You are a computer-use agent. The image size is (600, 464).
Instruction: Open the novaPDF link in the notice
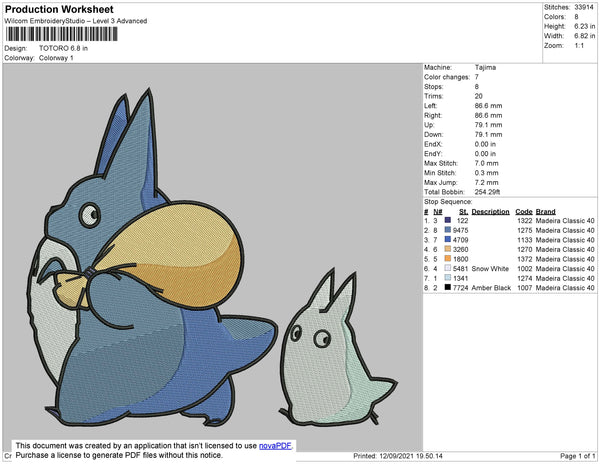275,446
